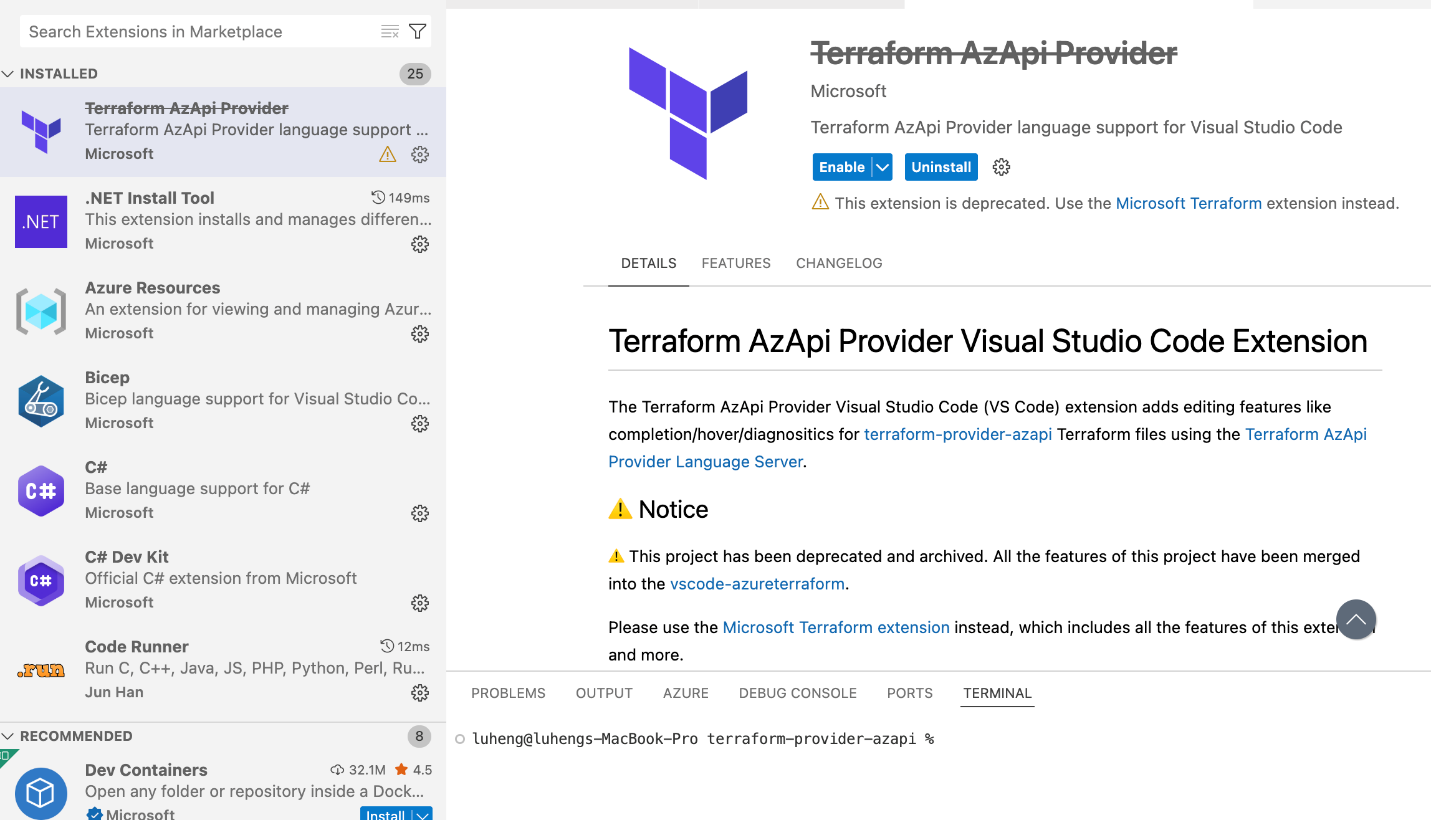Click the scroll-to-top arrow button
Viewport: 1431px width, 820px height.
coord(1356,619)
